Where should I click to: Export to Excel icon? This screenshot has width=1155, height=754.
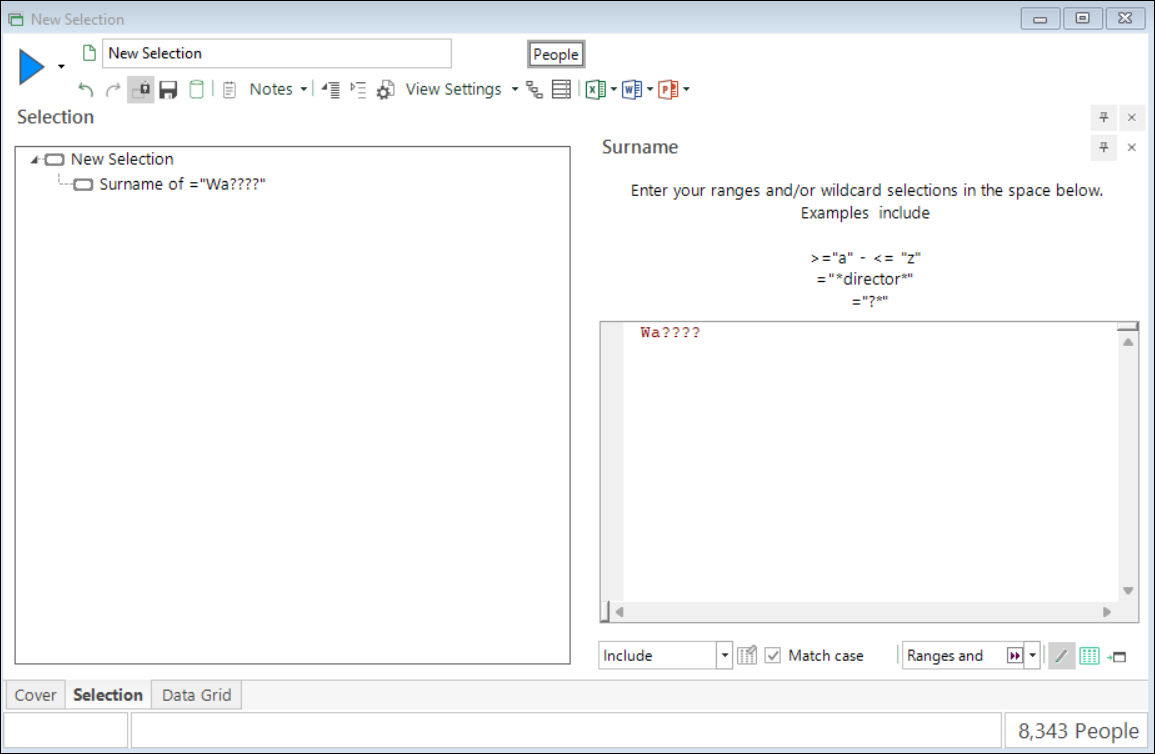pos(595,89)
